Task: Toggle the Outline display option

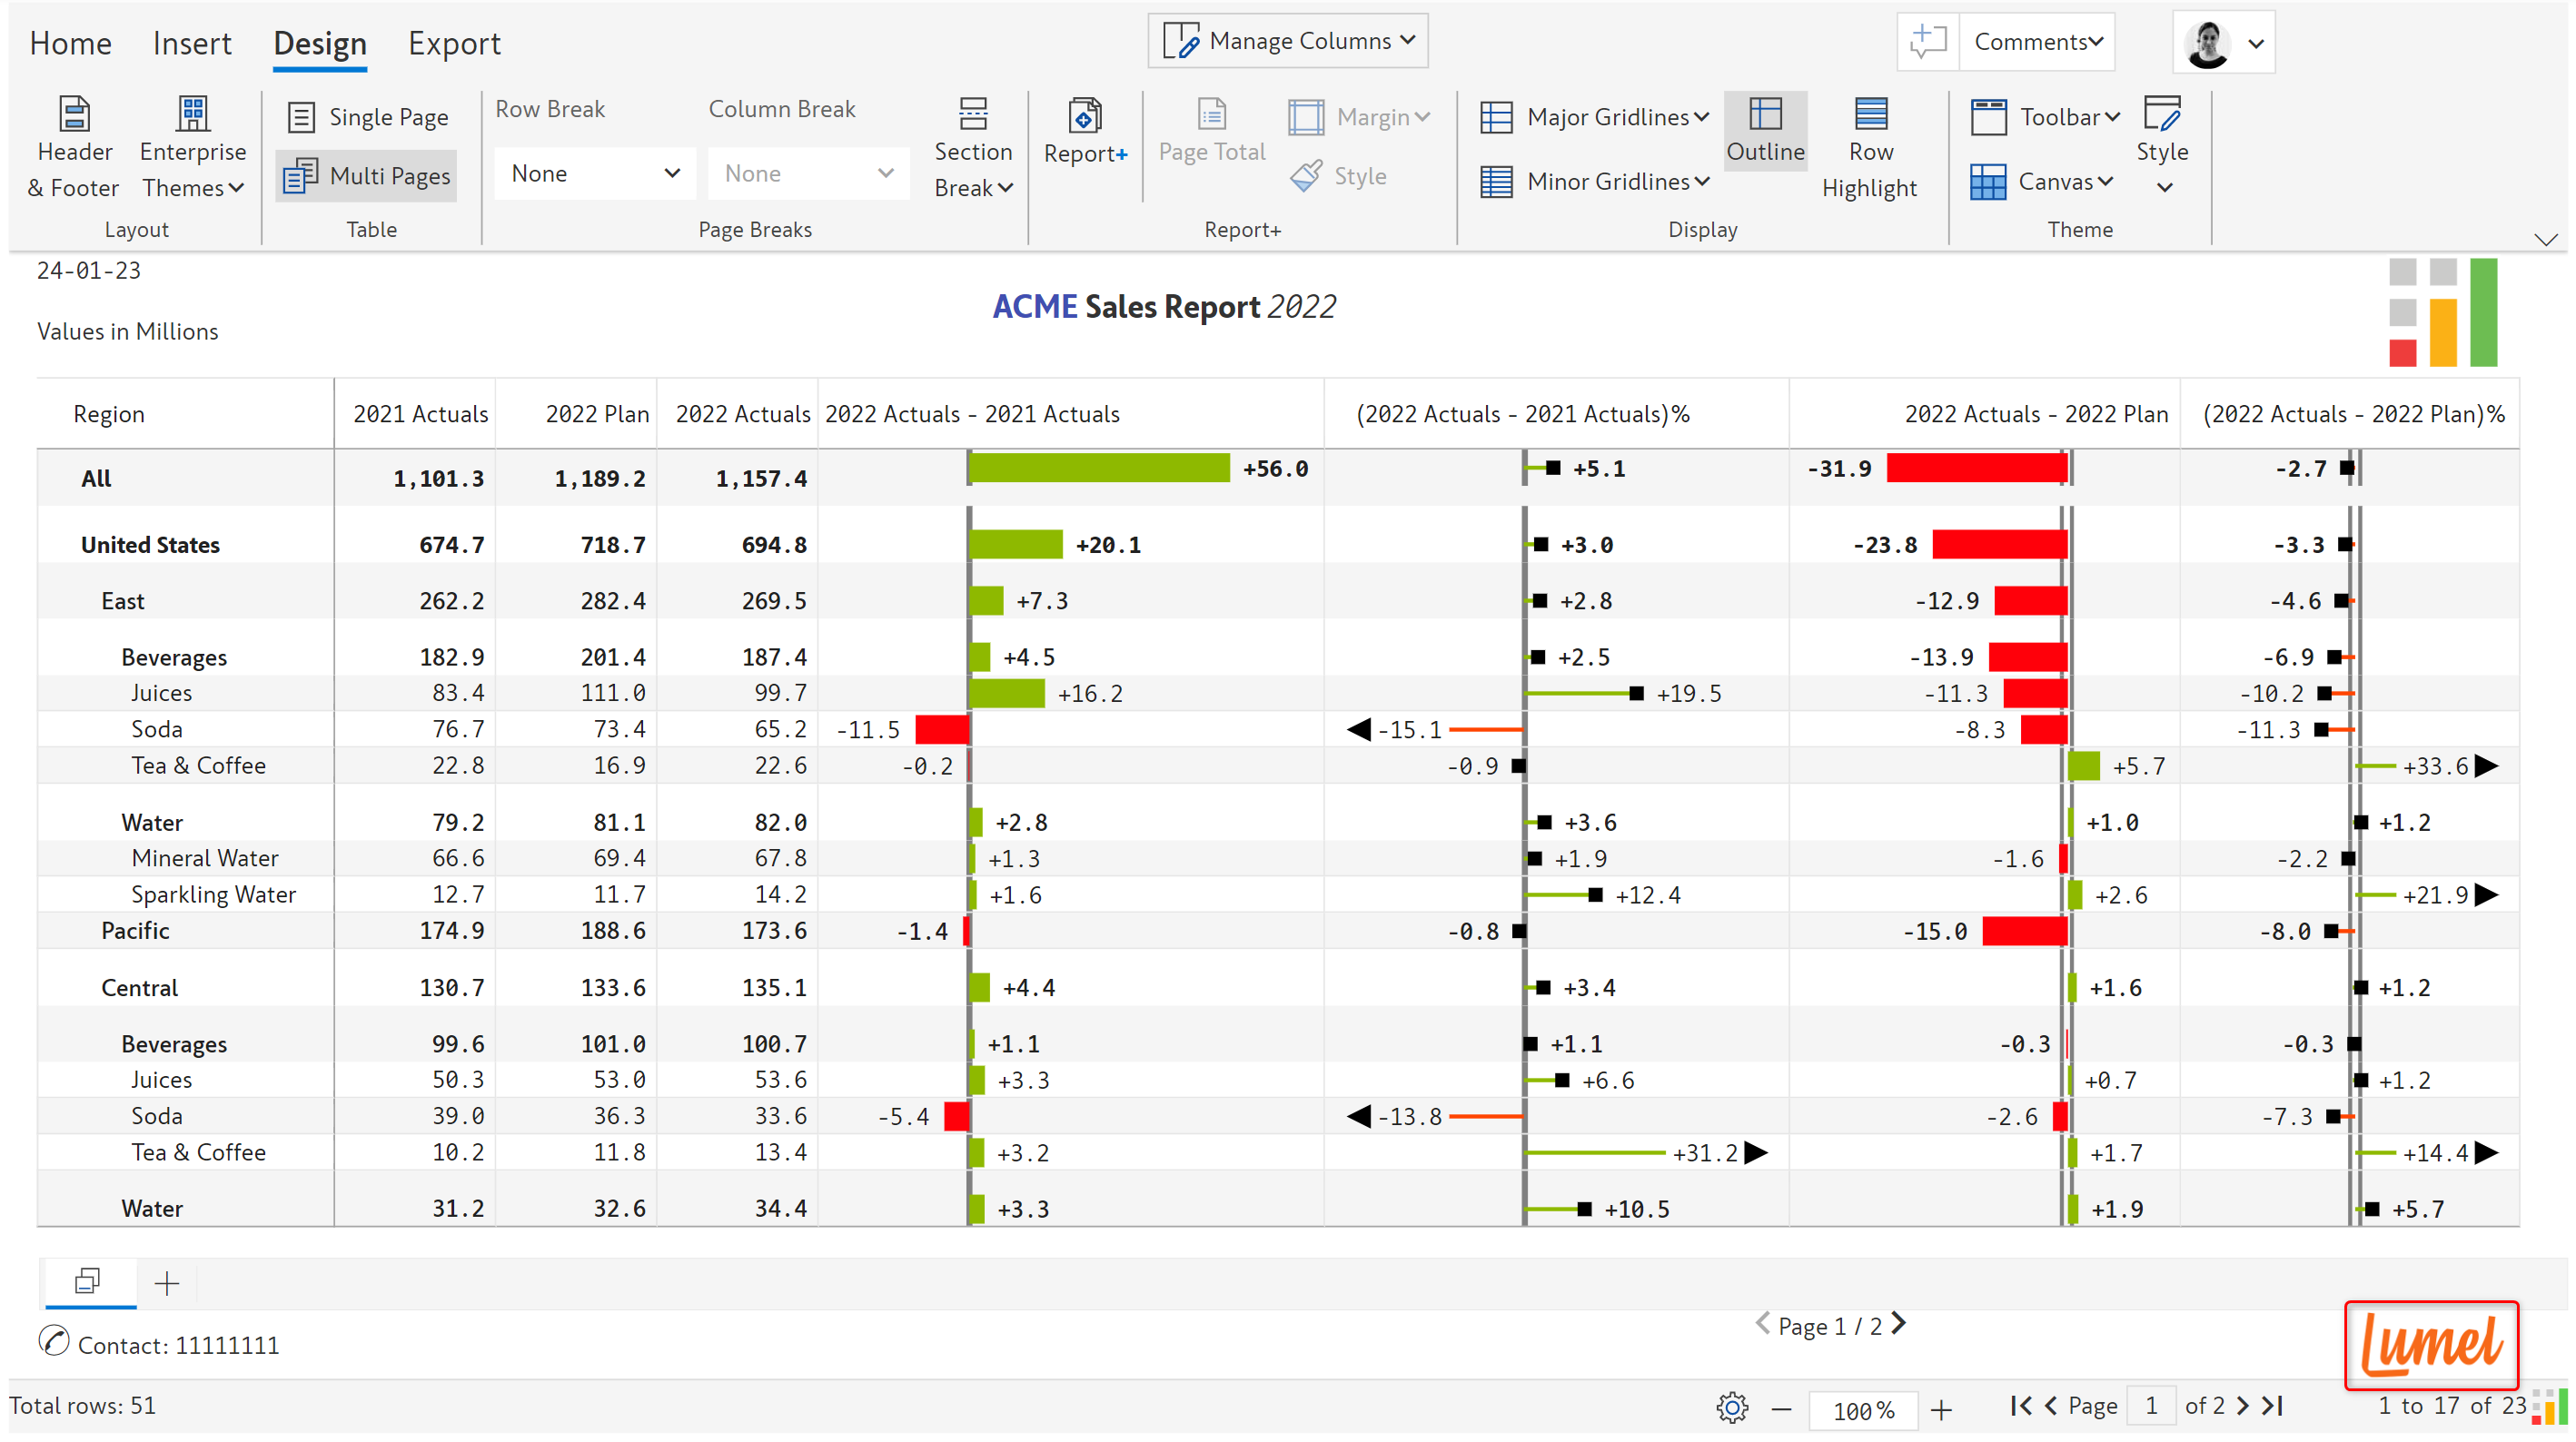Action: [1765, 131]
